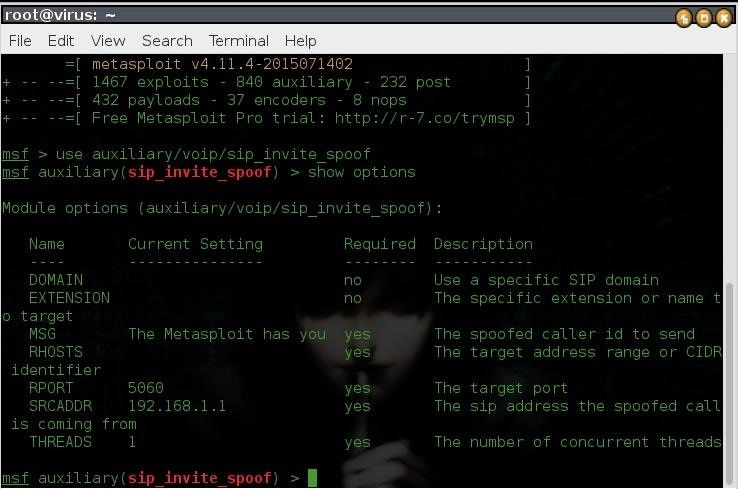Click the MSG setting 'The Metasploit has you'
This screenshot has width=738, height=489.
click(227, 334)
